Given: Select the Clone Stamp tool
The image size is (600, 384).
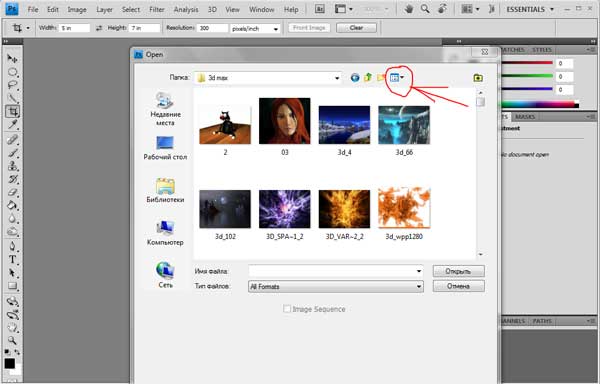Looking at the screenshot, I should click(x=12, y=166).
